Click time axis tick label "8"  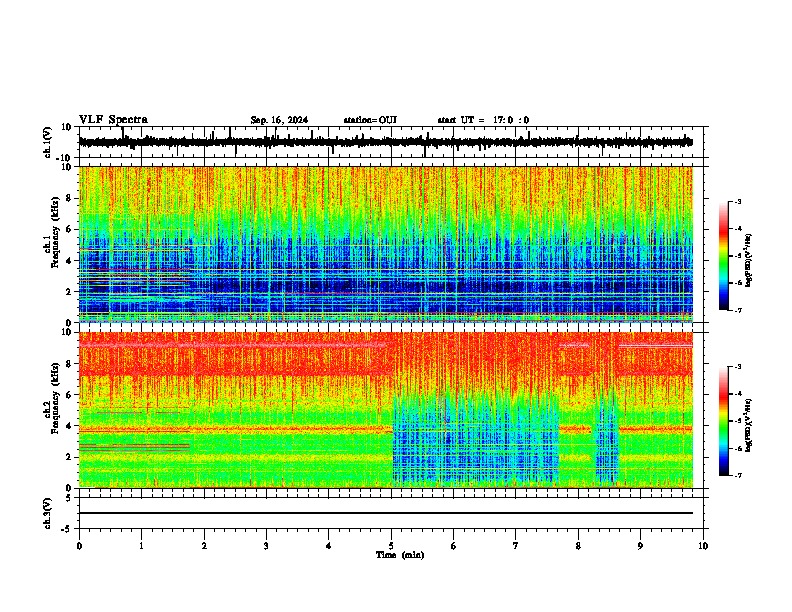pos(578,546)
